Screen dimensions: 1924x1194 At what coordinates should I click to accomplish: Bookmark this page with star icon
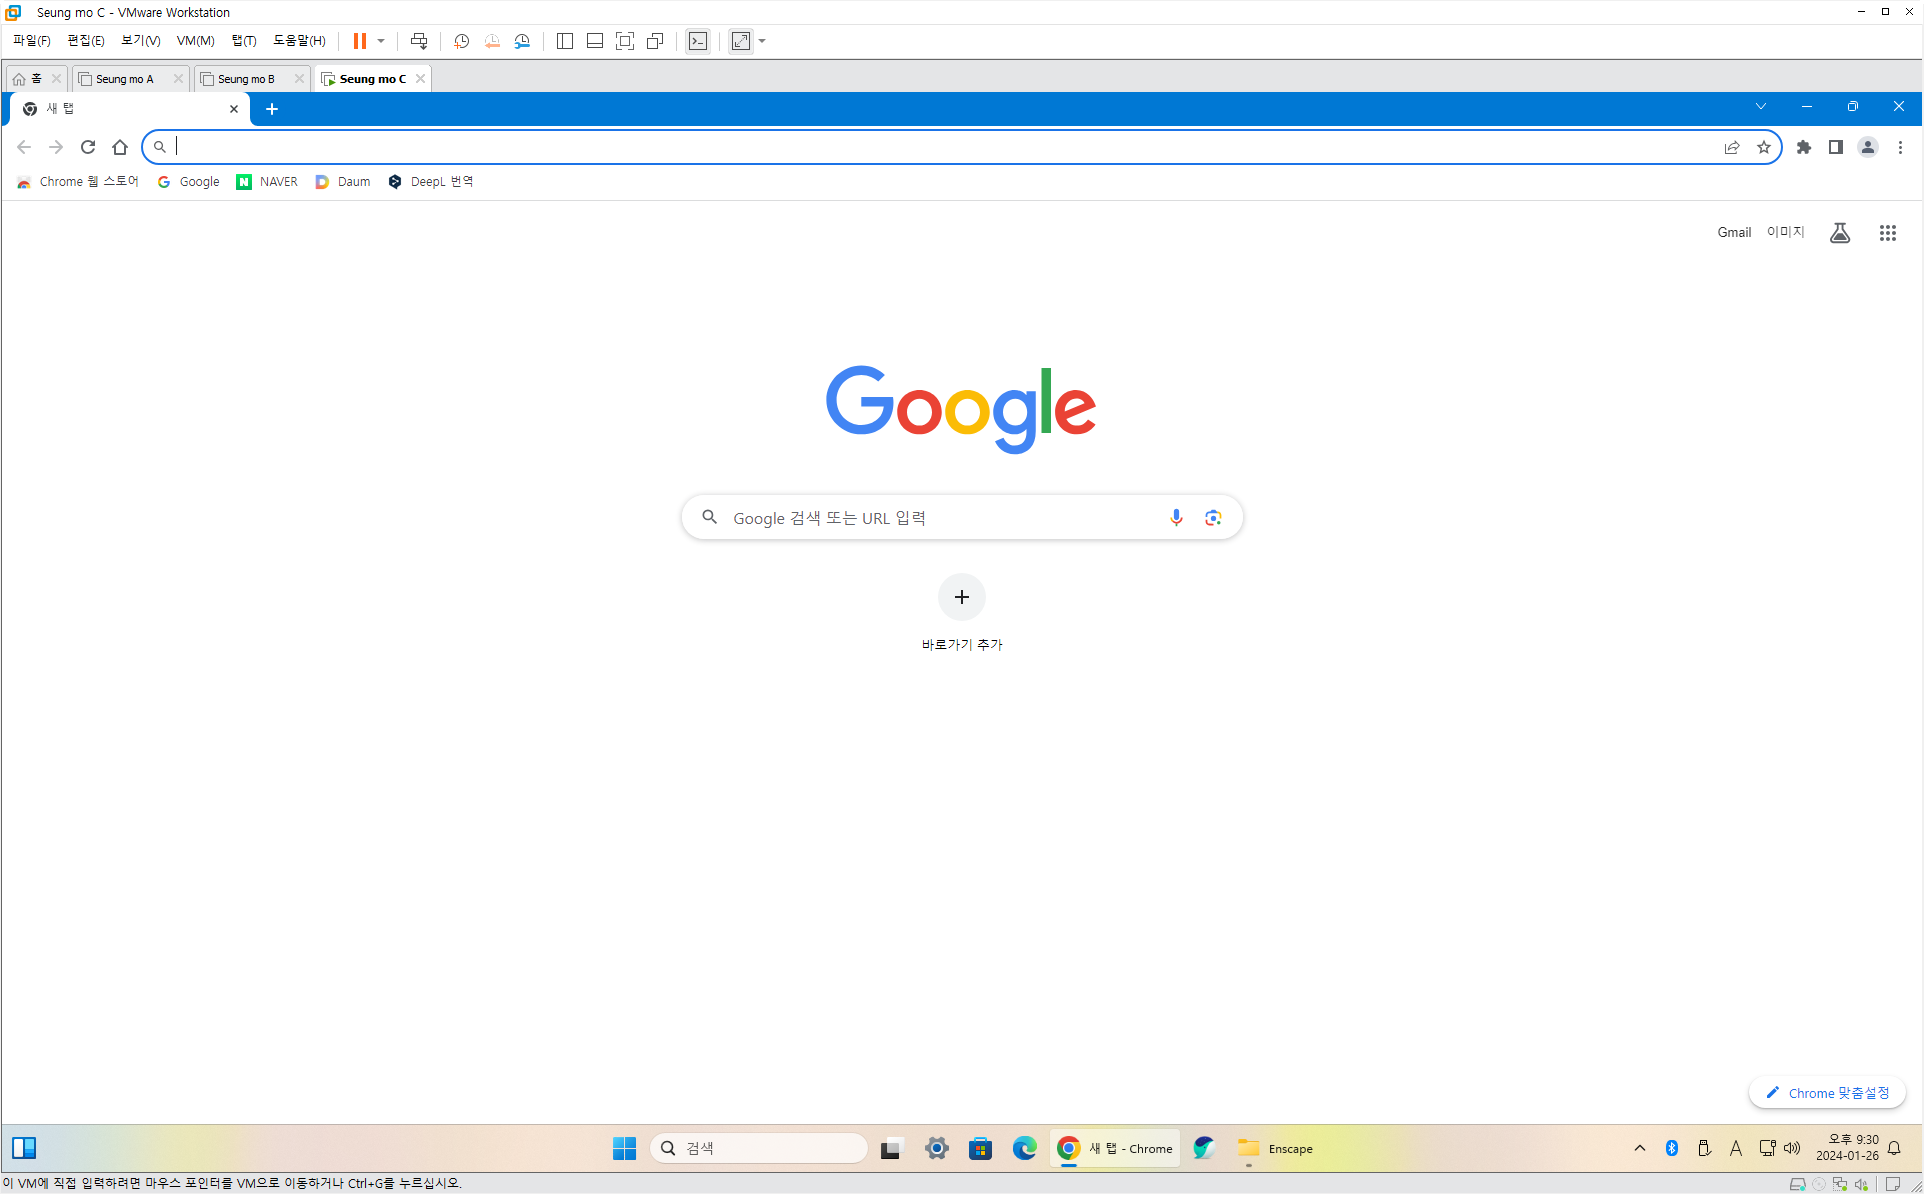point(1764,147)
